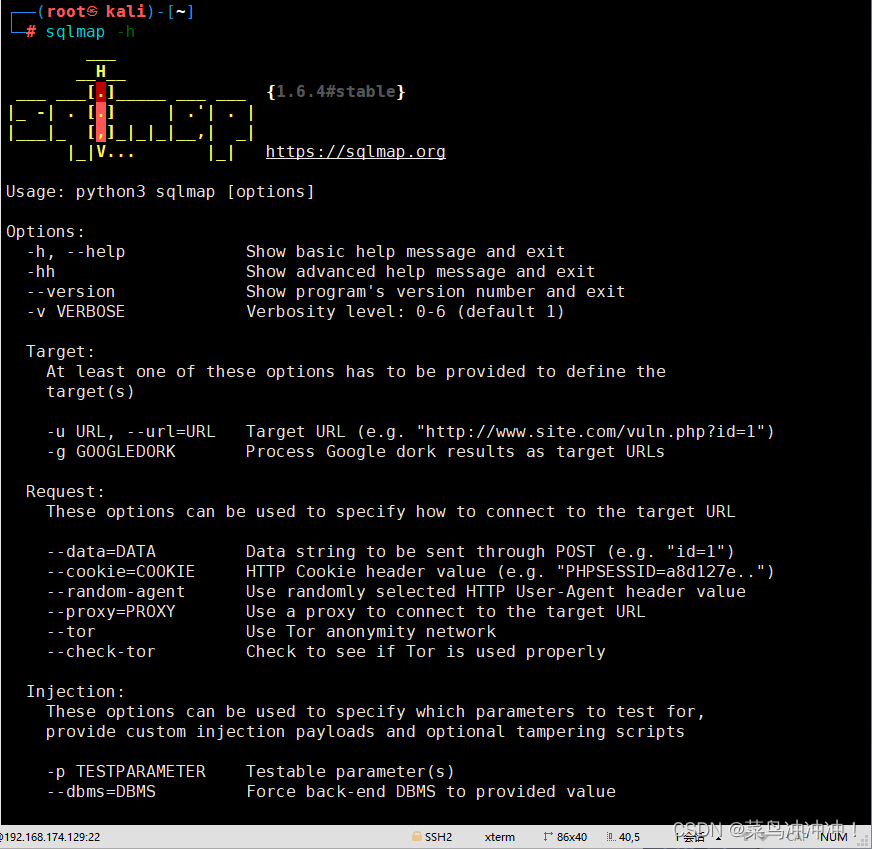The width and height of the screenshot is (872, 849).
Task: Click the "-p TESTPARAMETER" option text
Action: pos(126,772)
